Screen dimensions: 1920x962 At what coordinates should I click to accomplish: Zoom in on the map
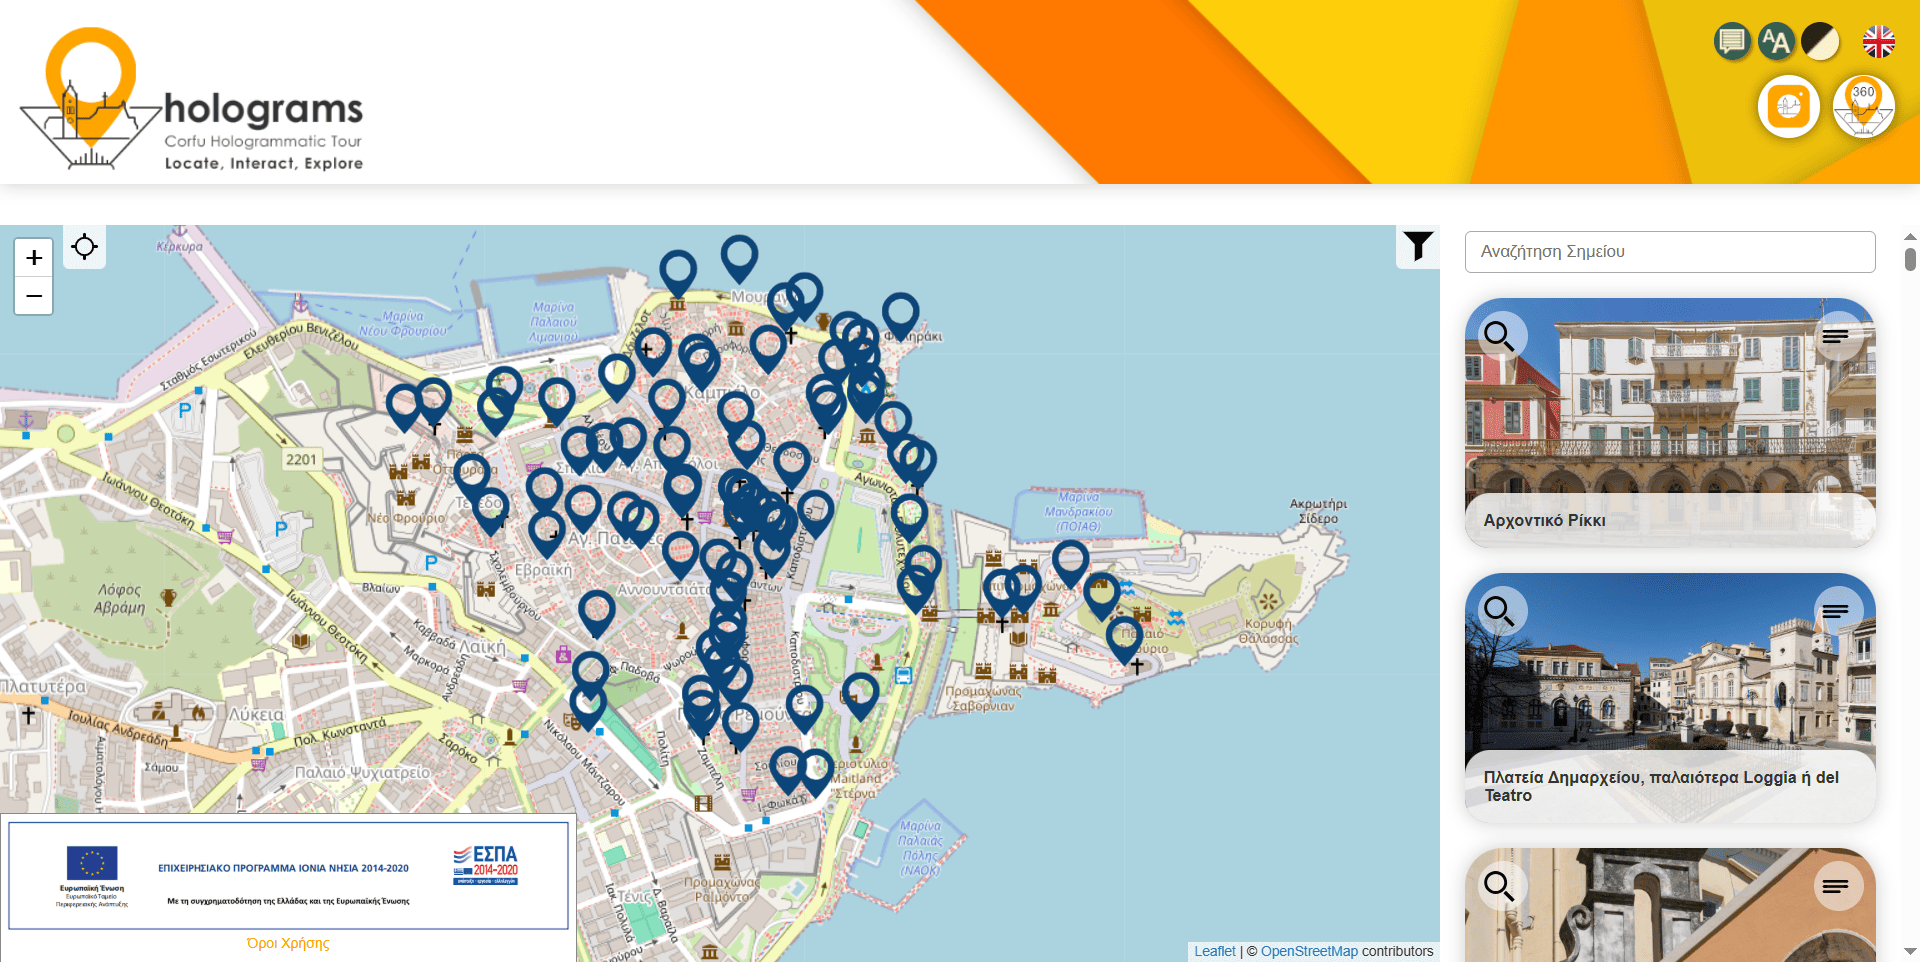point(34,258)
